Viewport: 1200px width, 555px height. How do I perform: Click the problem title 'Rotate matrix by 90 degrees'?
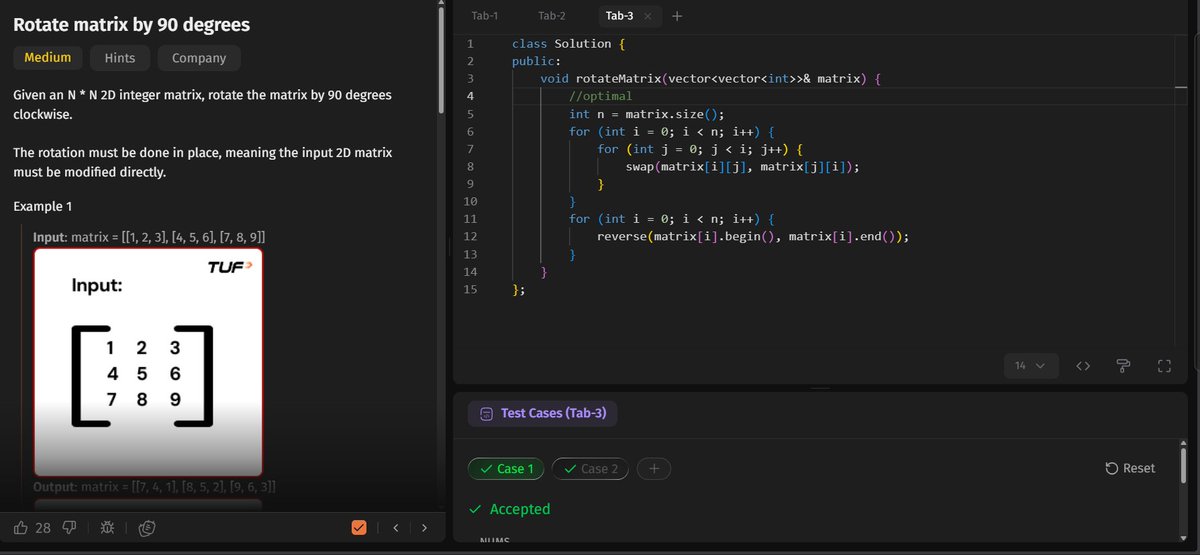pos(132,24)
